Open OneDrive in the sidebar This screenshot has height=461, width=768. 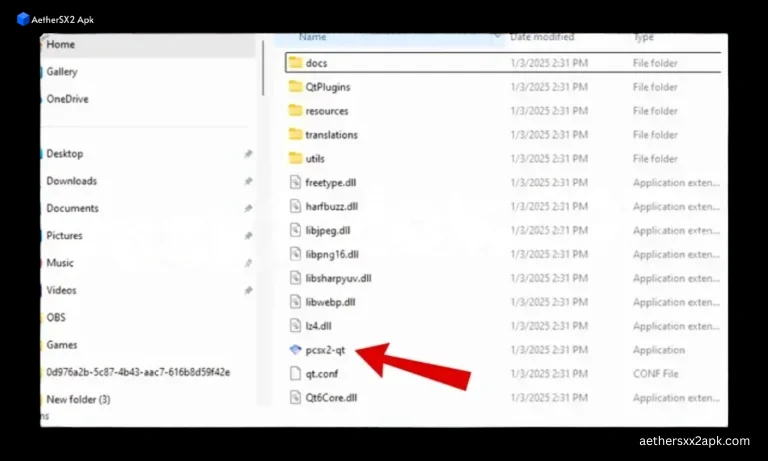(x=68, y=99)
